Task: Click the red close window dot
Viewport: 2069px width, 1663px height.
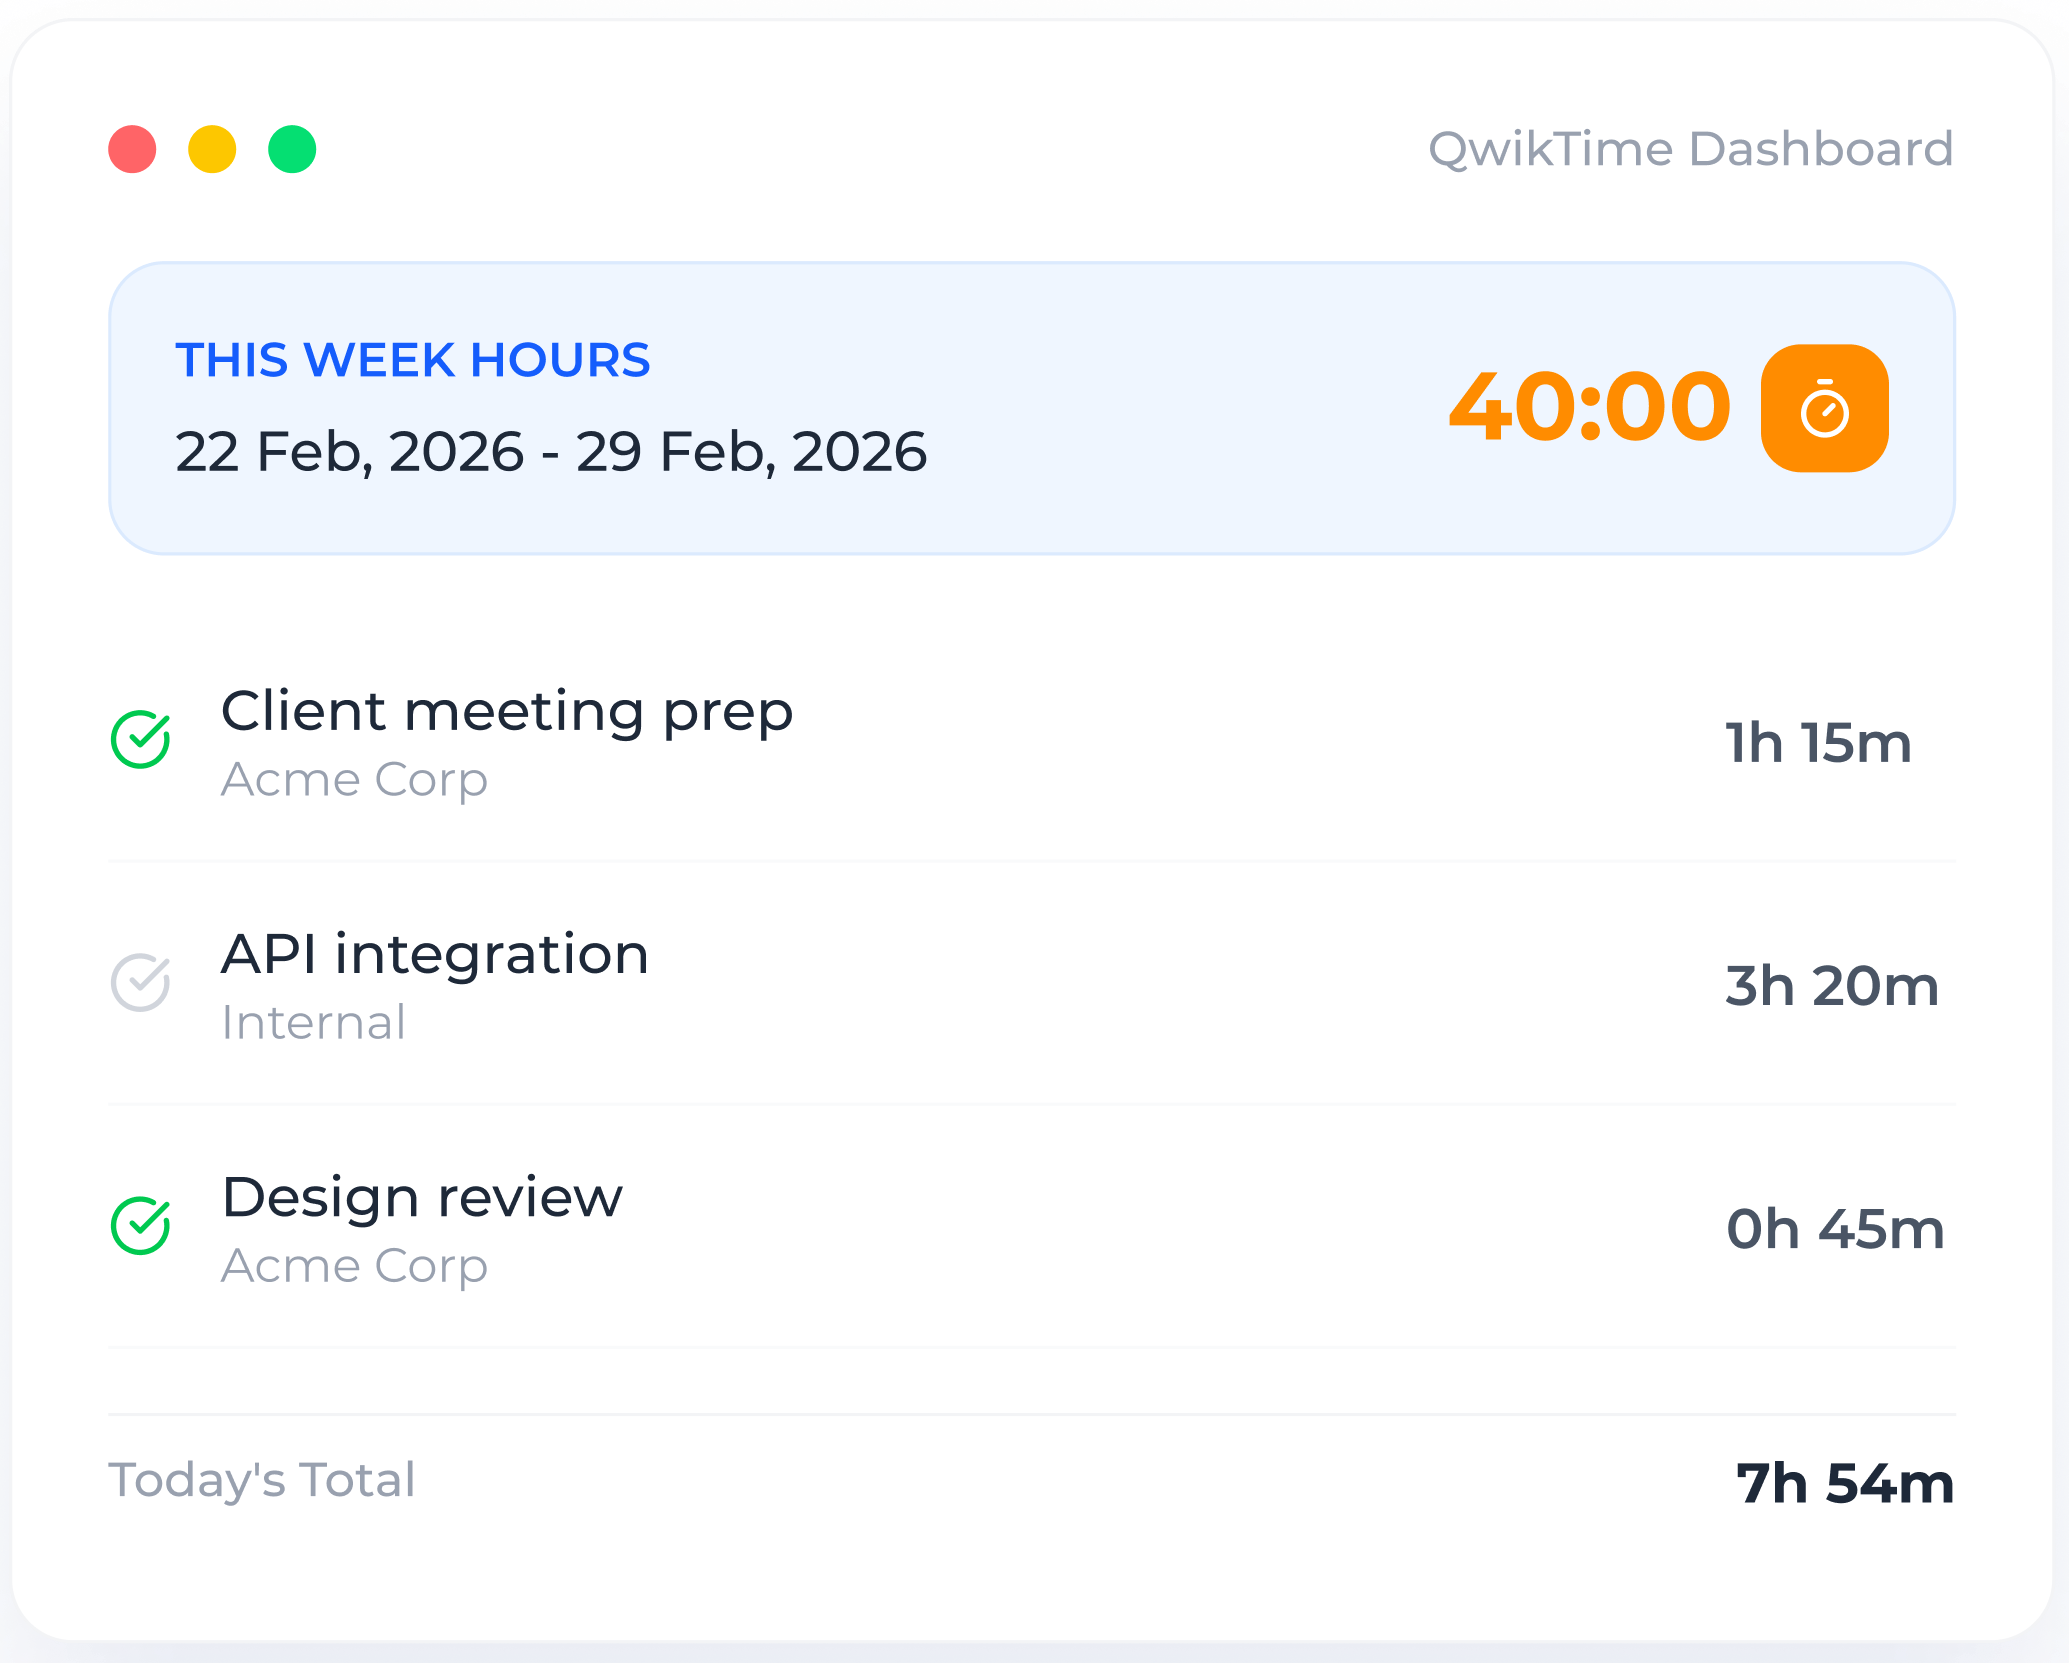Action: [132, 149]
